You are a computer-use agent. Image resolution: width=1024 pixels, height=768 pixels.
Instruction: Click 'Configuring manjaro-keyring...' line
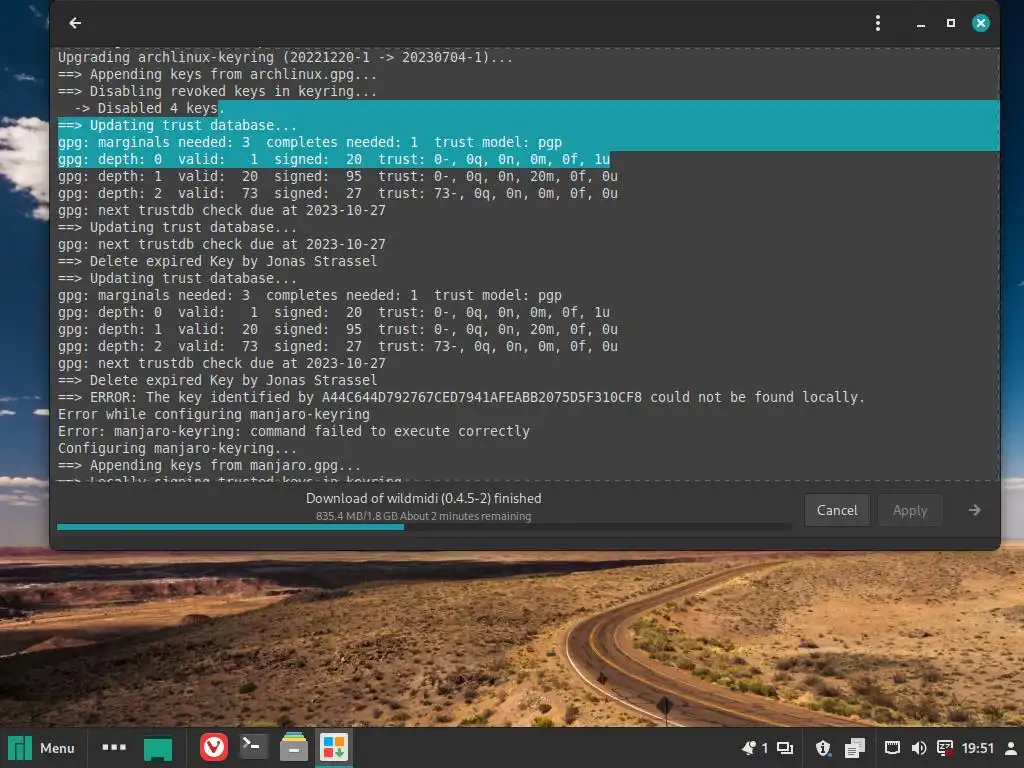pyautogui.click(x=177, y=448)
